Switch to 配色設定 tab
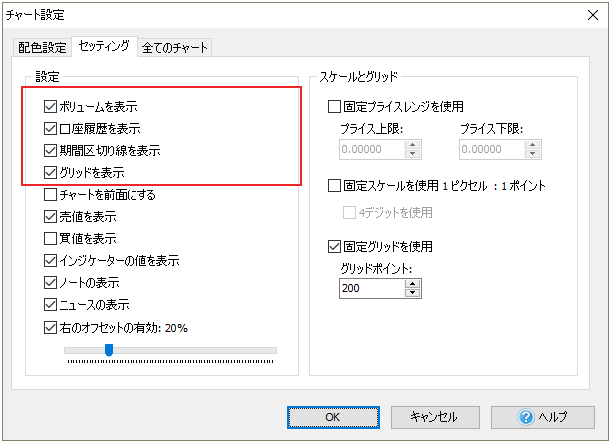The image size is (614, 445). pos(43,48)
